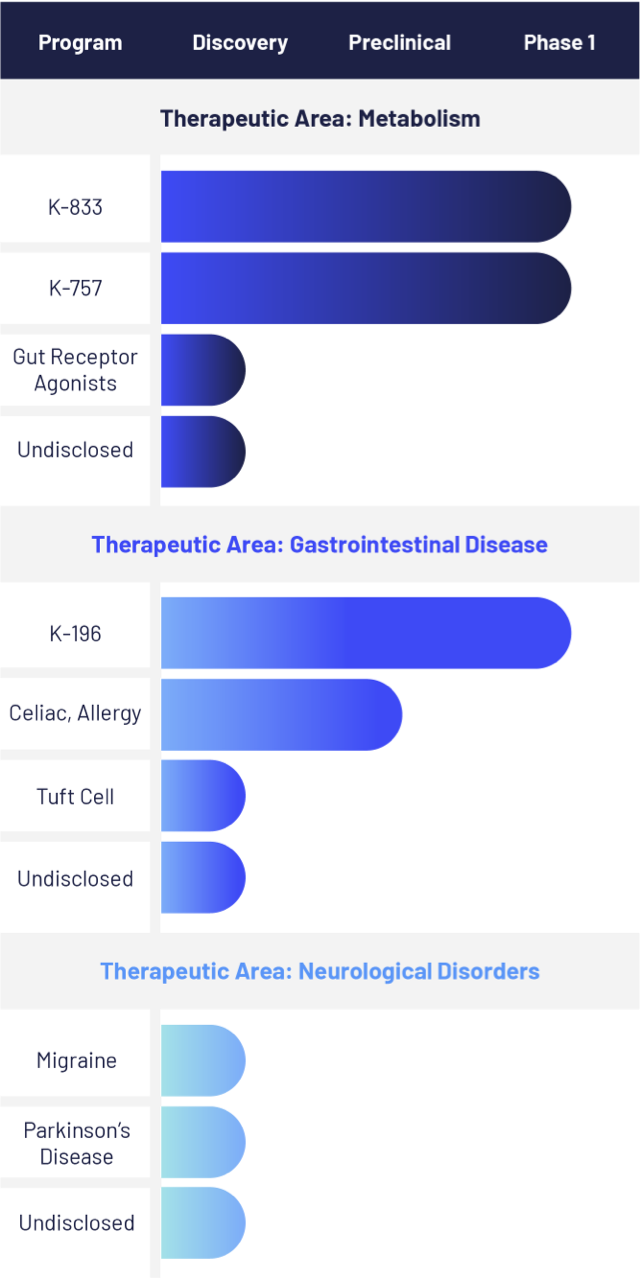
Task: Select the Preclinical stage header
Action: pyautogui.click(x=400, y=43)
